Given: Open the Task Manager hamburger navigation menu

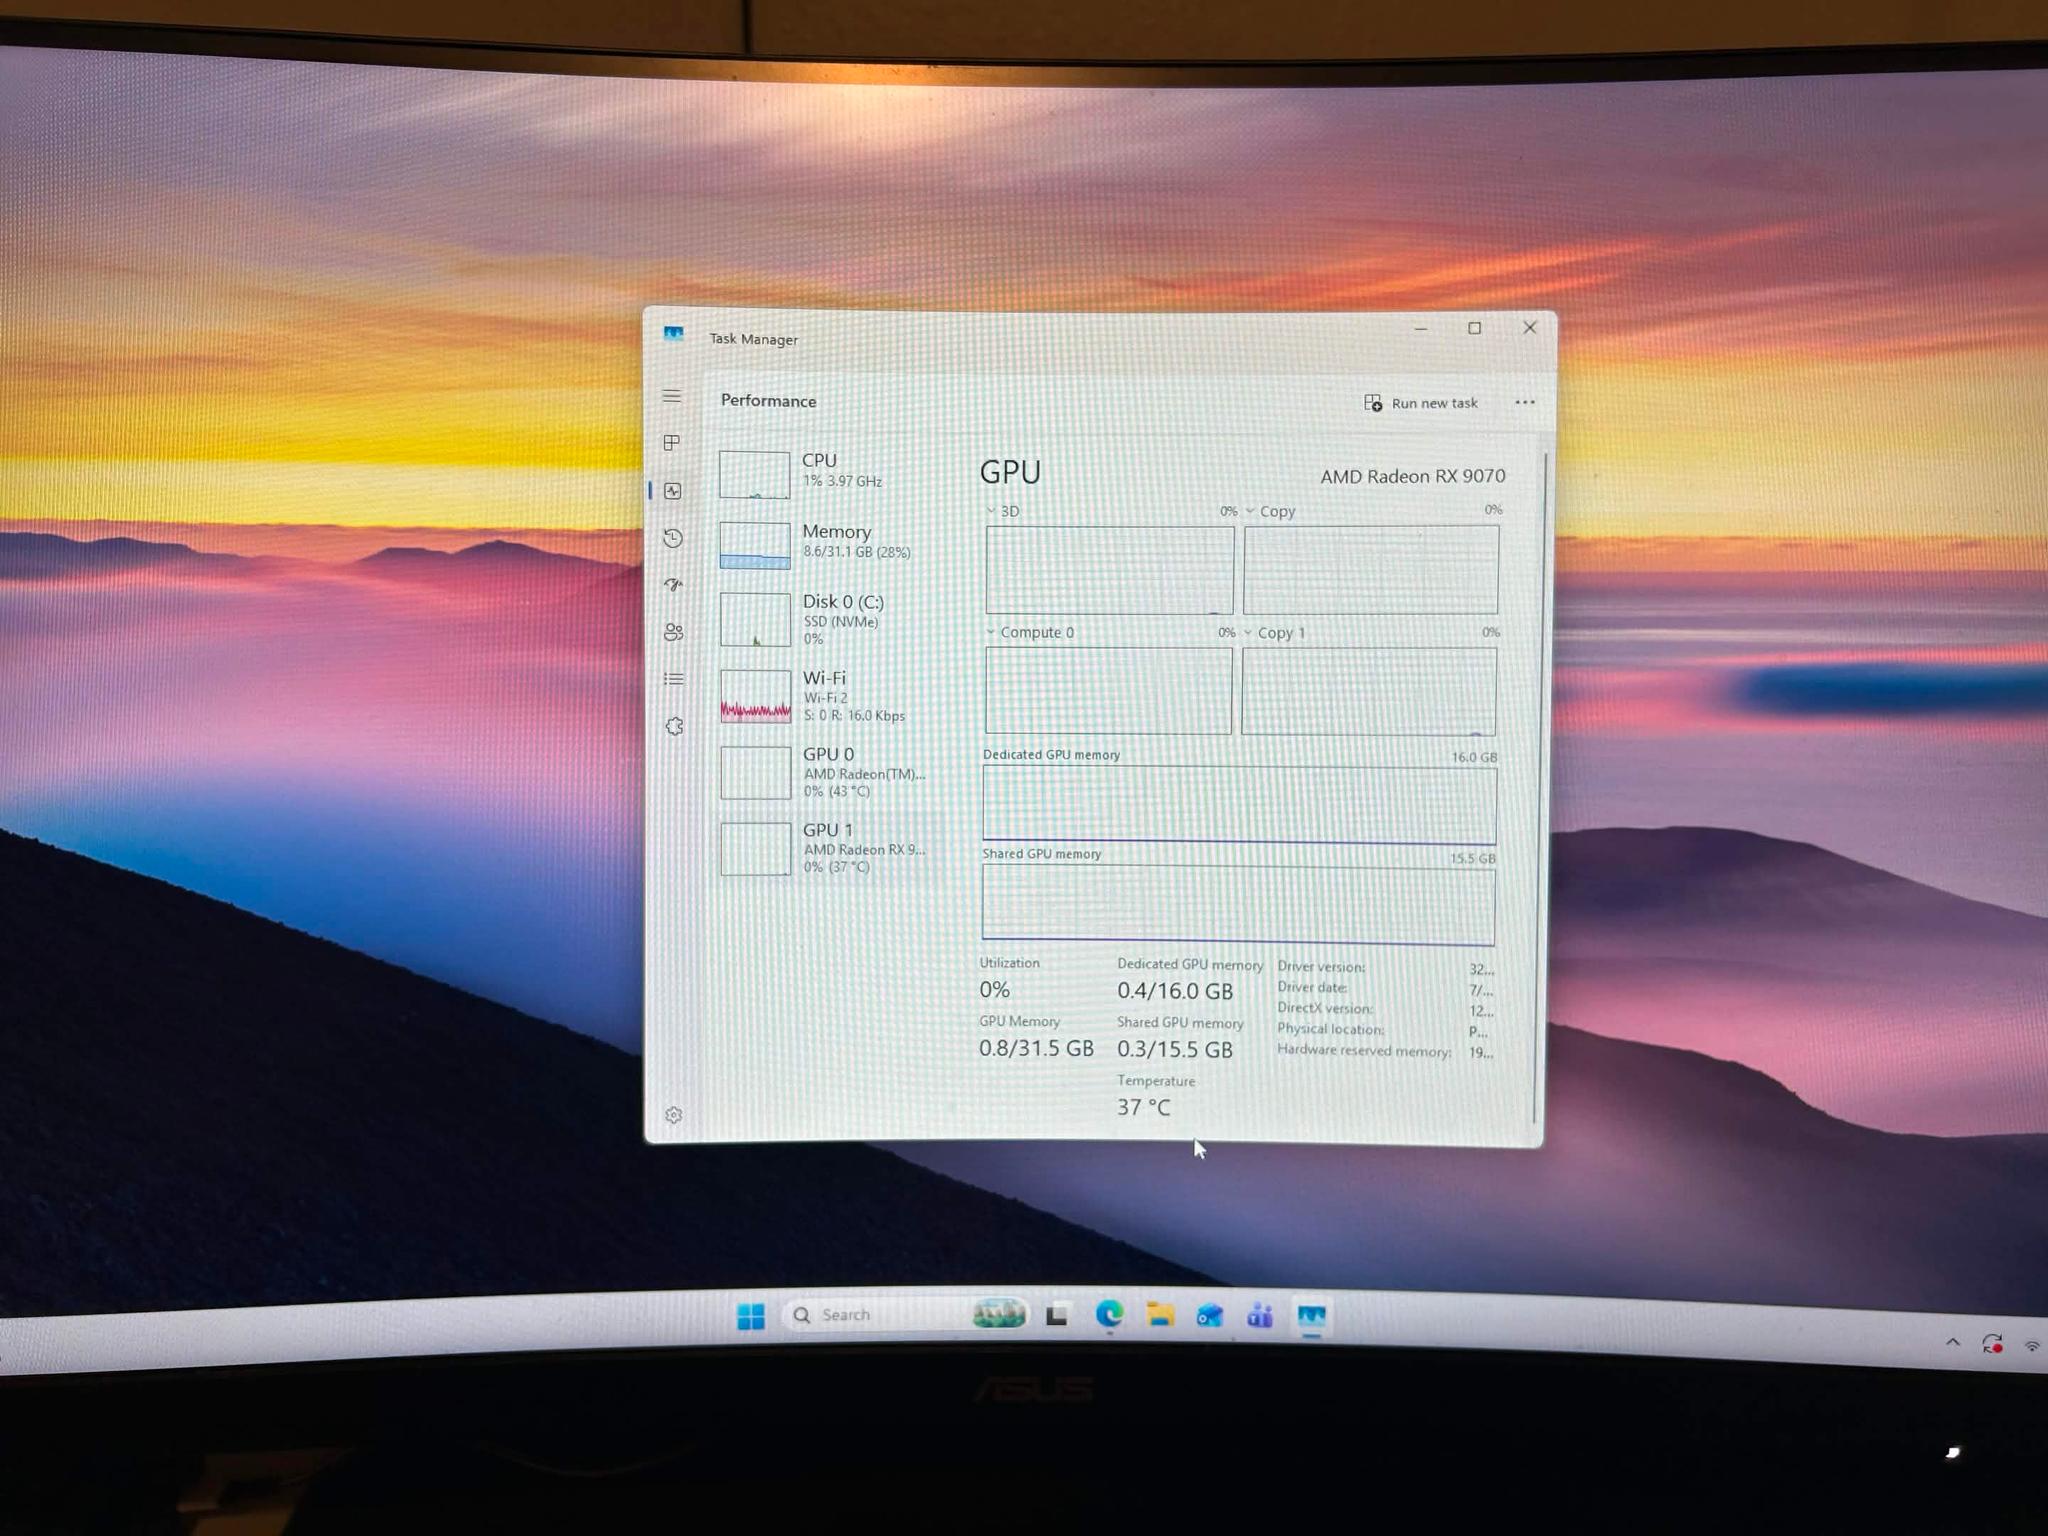Looking at the screenshot, I should coord(672,396).
